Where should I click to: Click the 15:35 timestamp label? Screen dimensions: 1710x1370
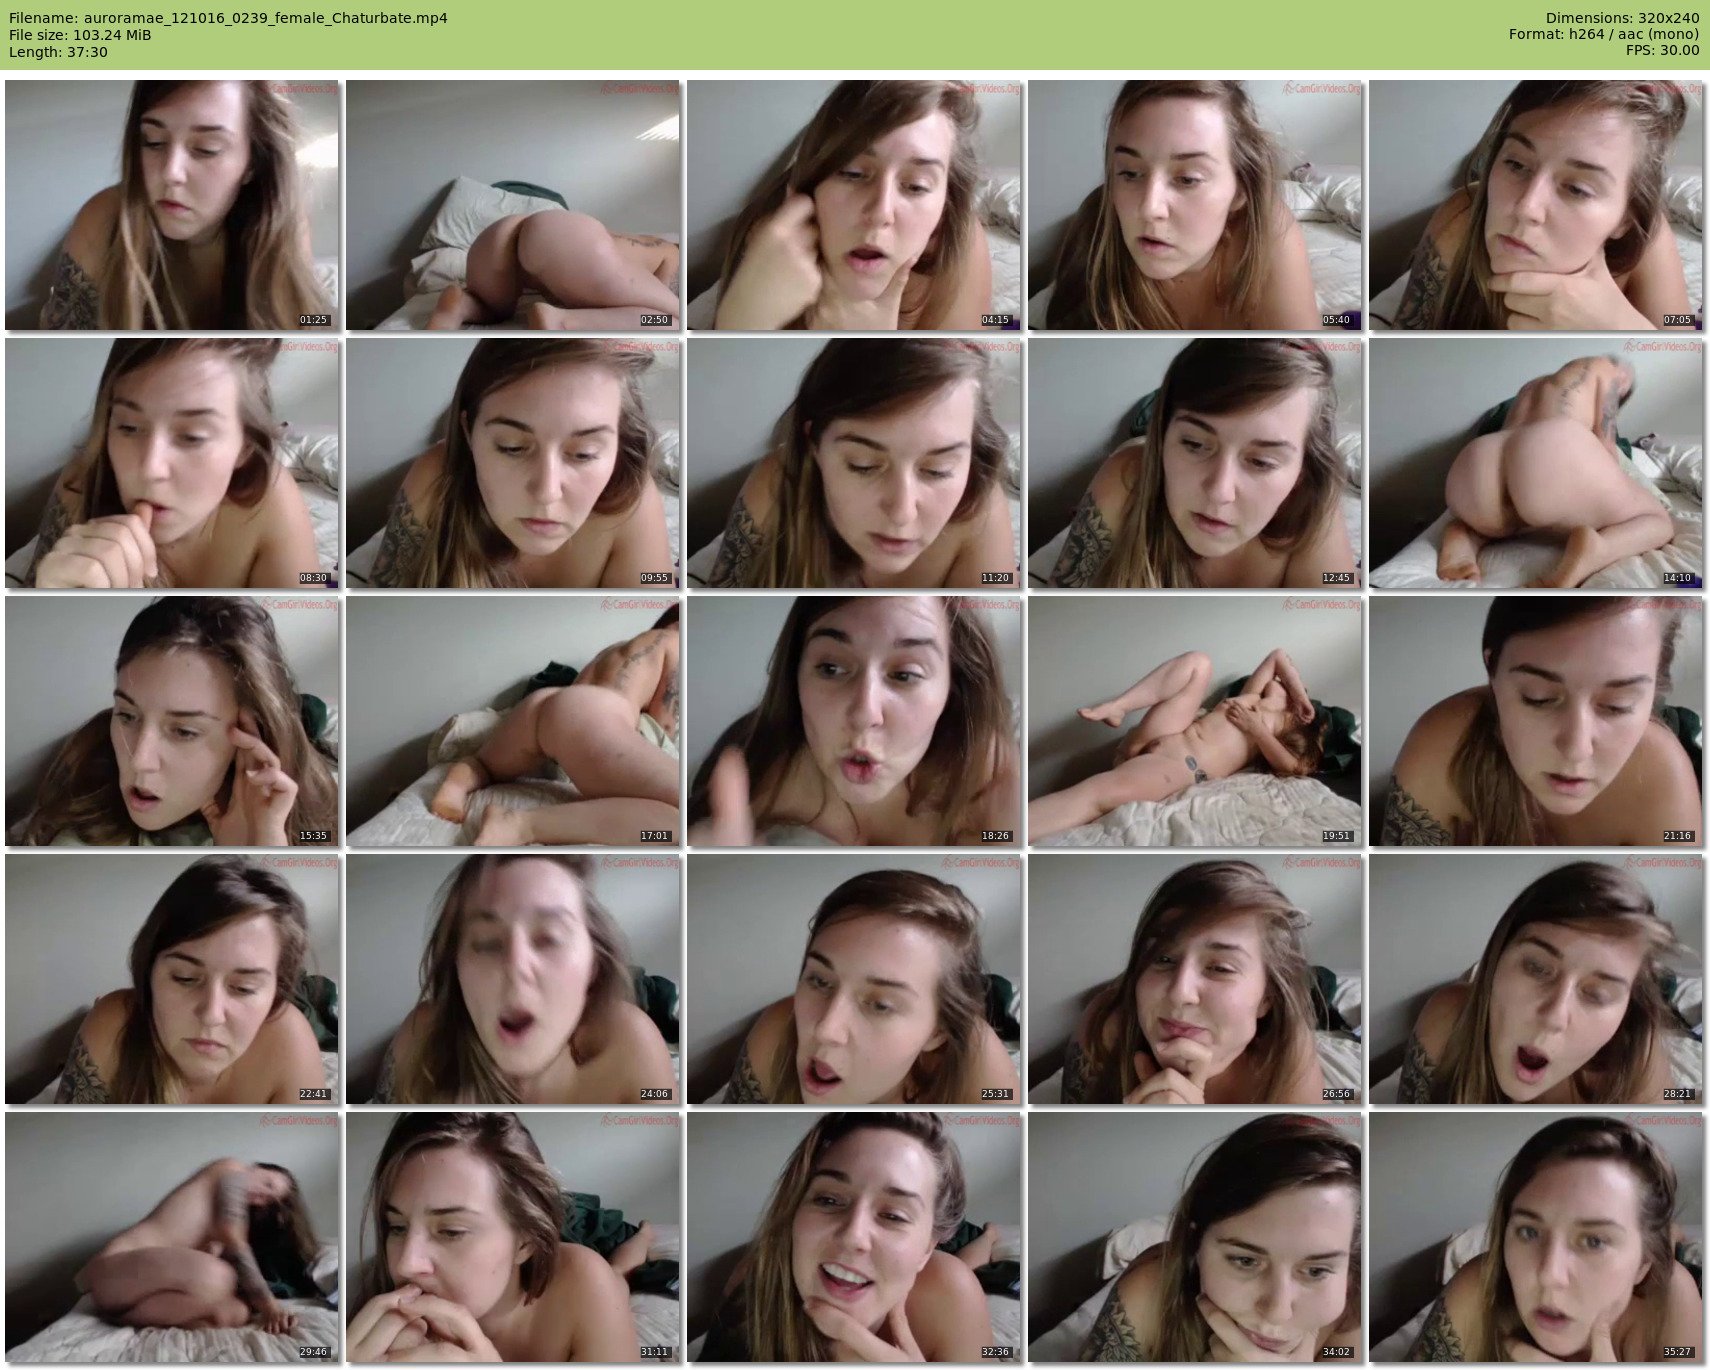tap(314, 836)
